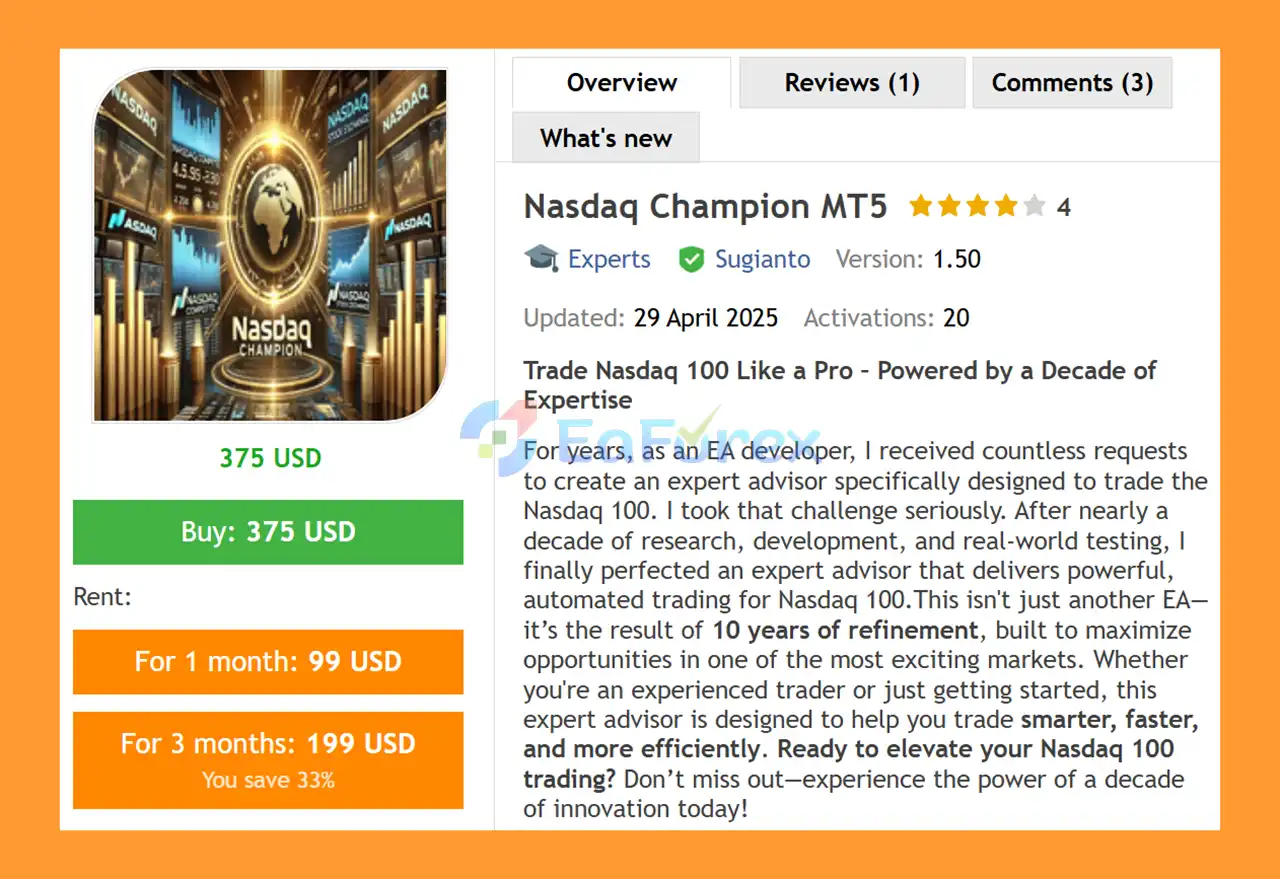
Task: Open the Reviews (1) tab
Action: point(852,83)
